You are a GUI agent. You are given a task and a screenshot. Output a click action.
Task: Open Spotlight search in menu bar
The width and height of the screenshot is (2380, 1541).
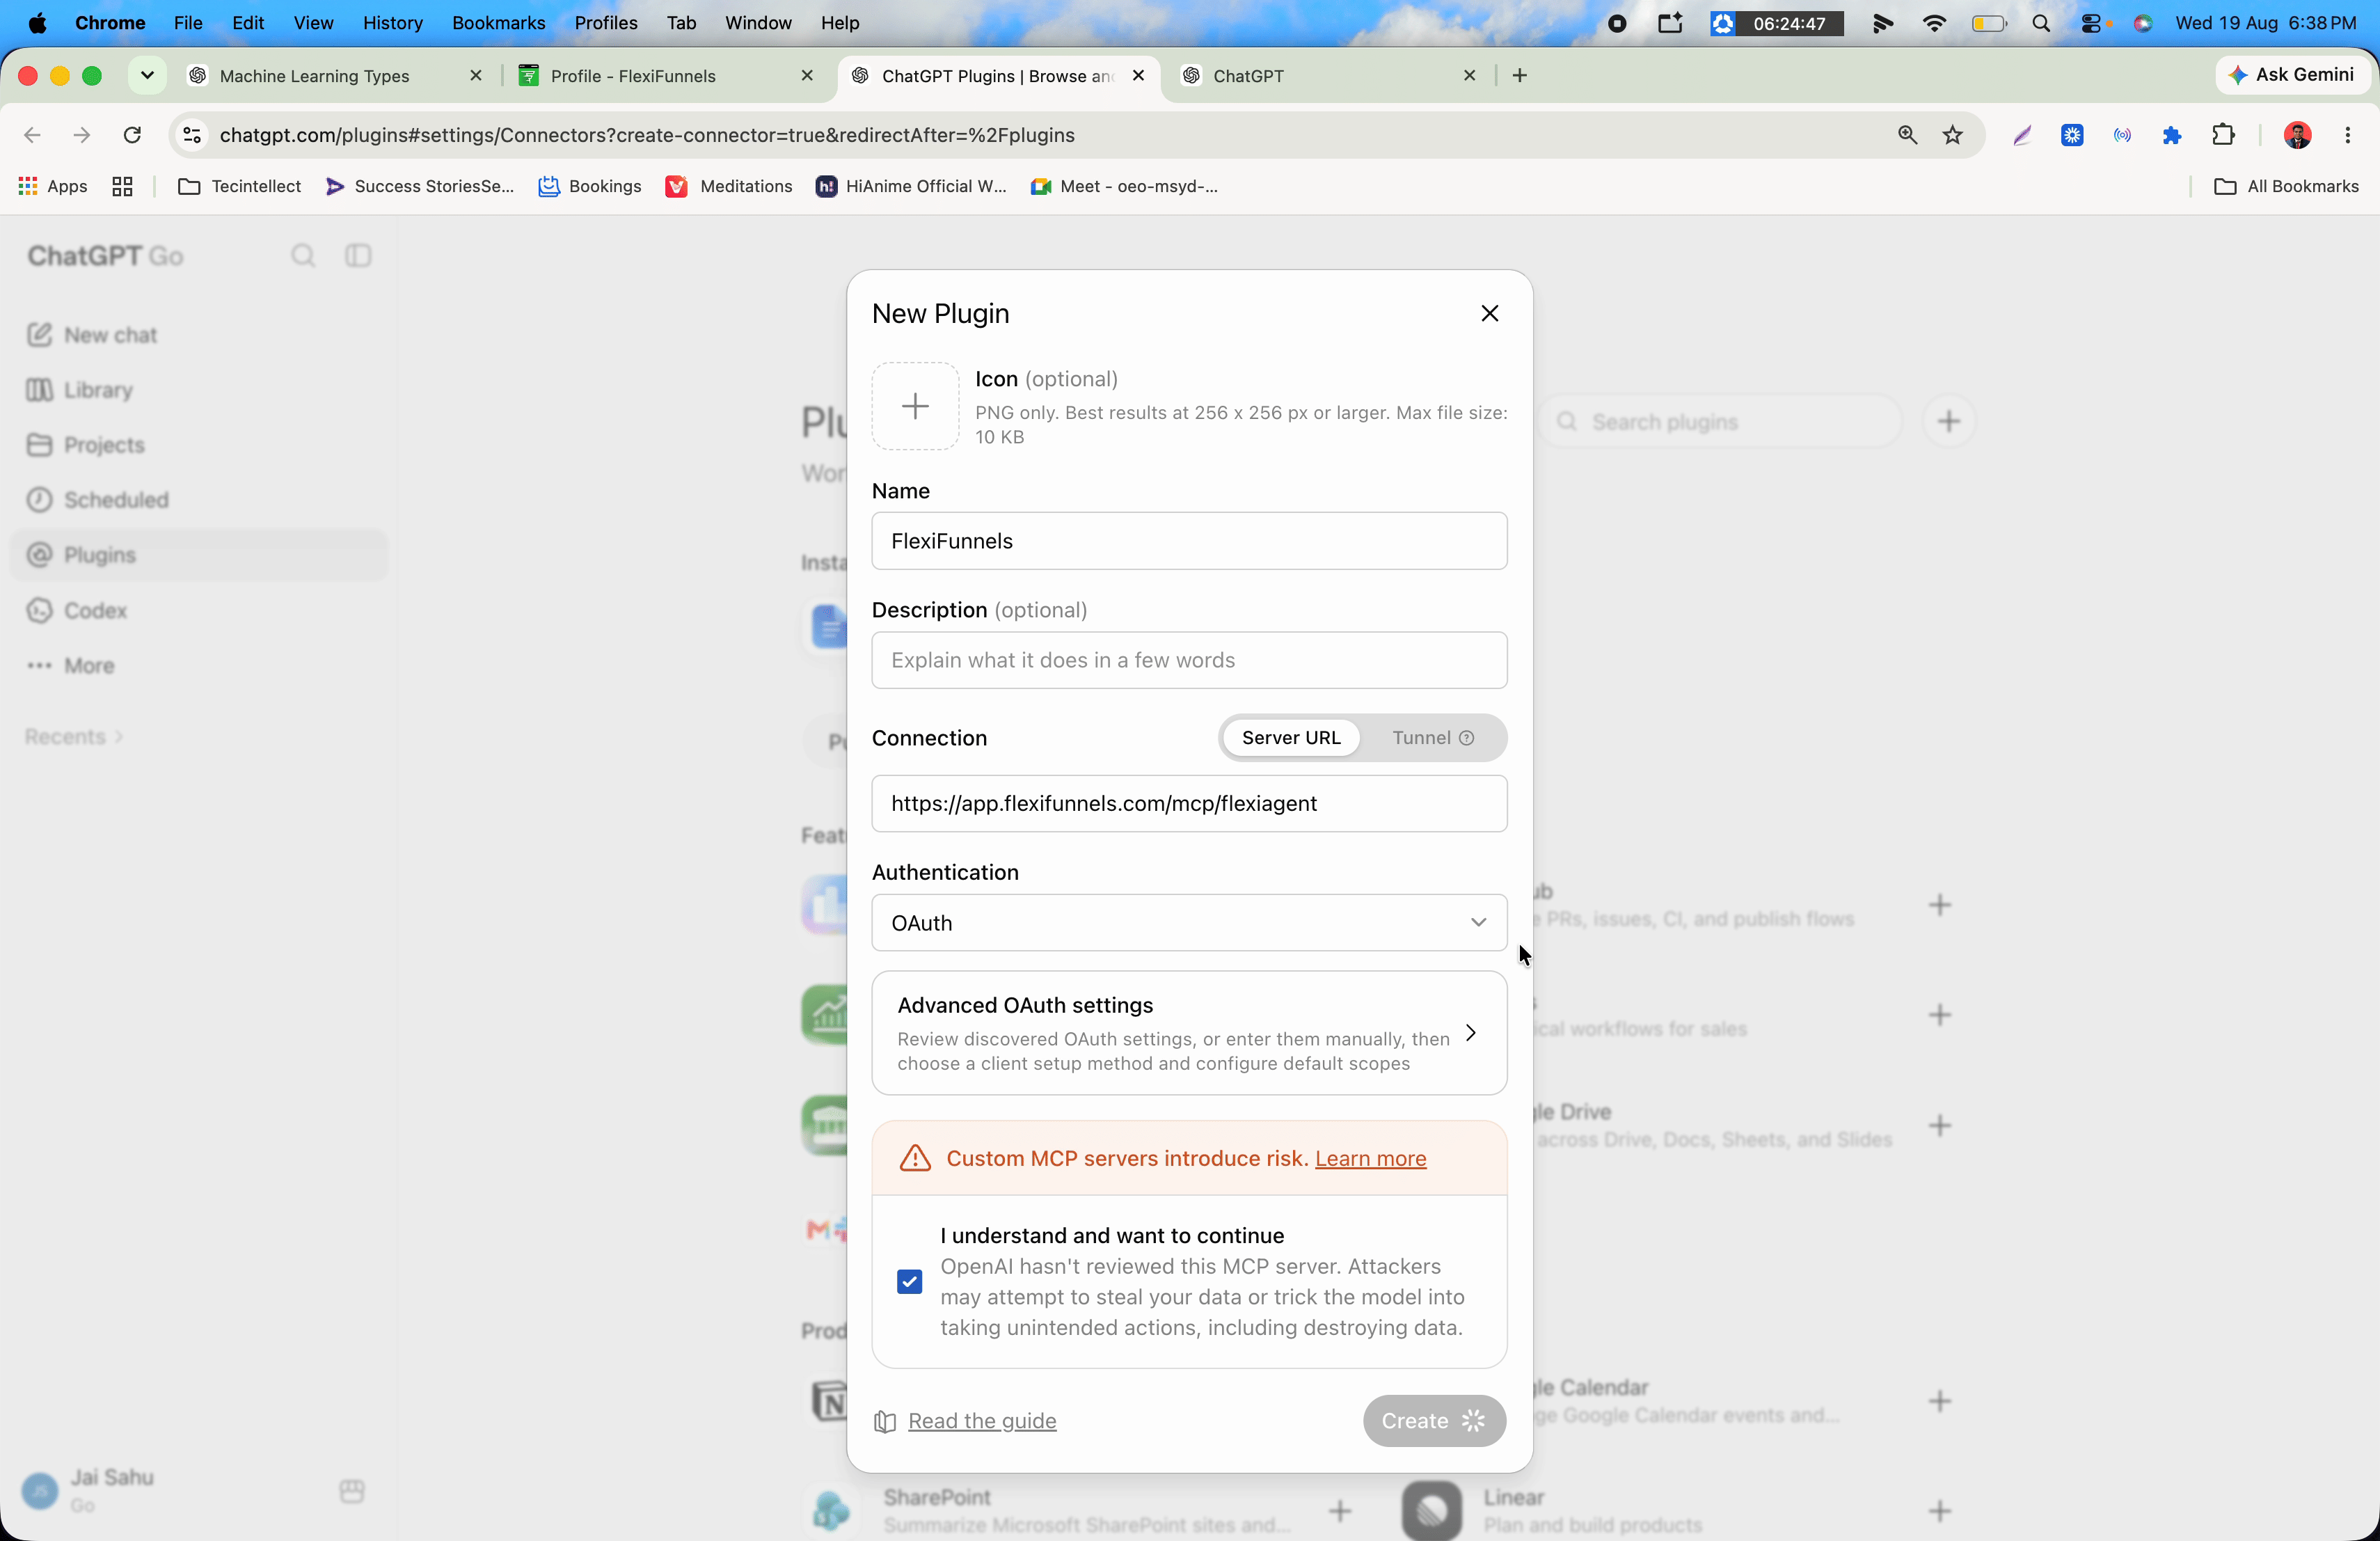click(2041, 23)
